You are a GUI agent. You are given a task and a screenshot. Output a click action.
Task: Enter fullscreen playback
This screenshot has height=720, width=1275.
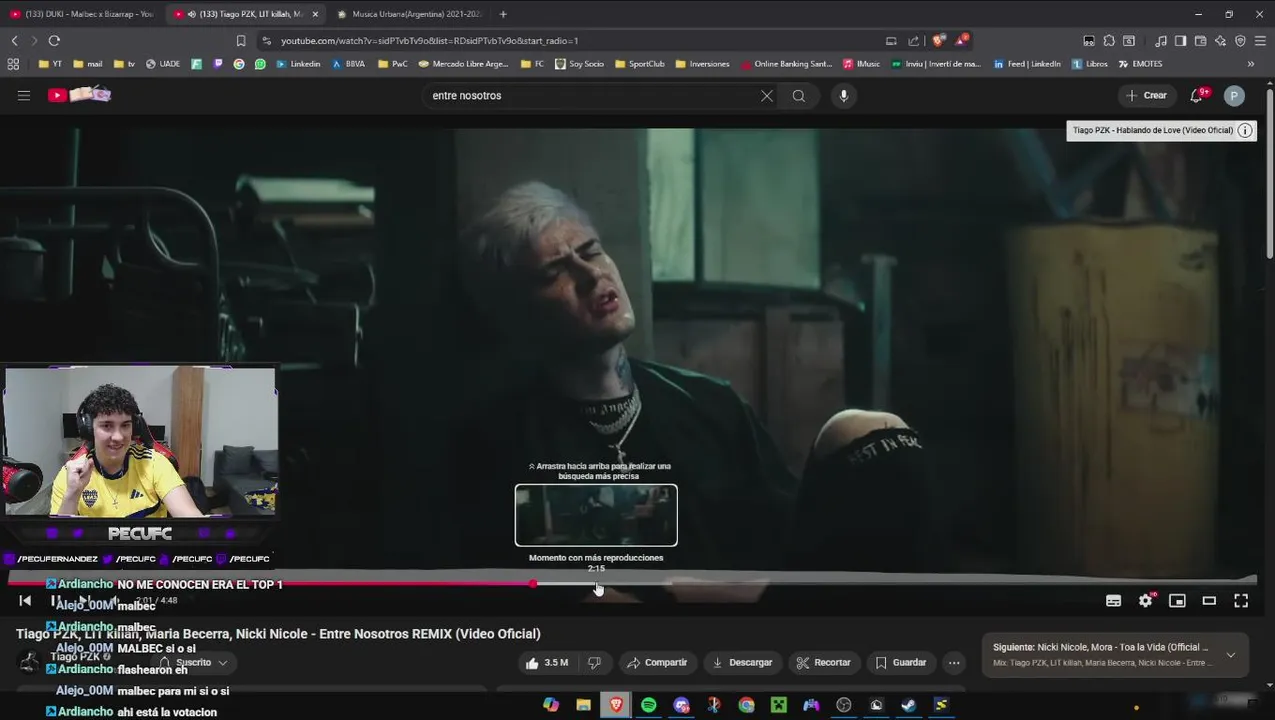1241,600
